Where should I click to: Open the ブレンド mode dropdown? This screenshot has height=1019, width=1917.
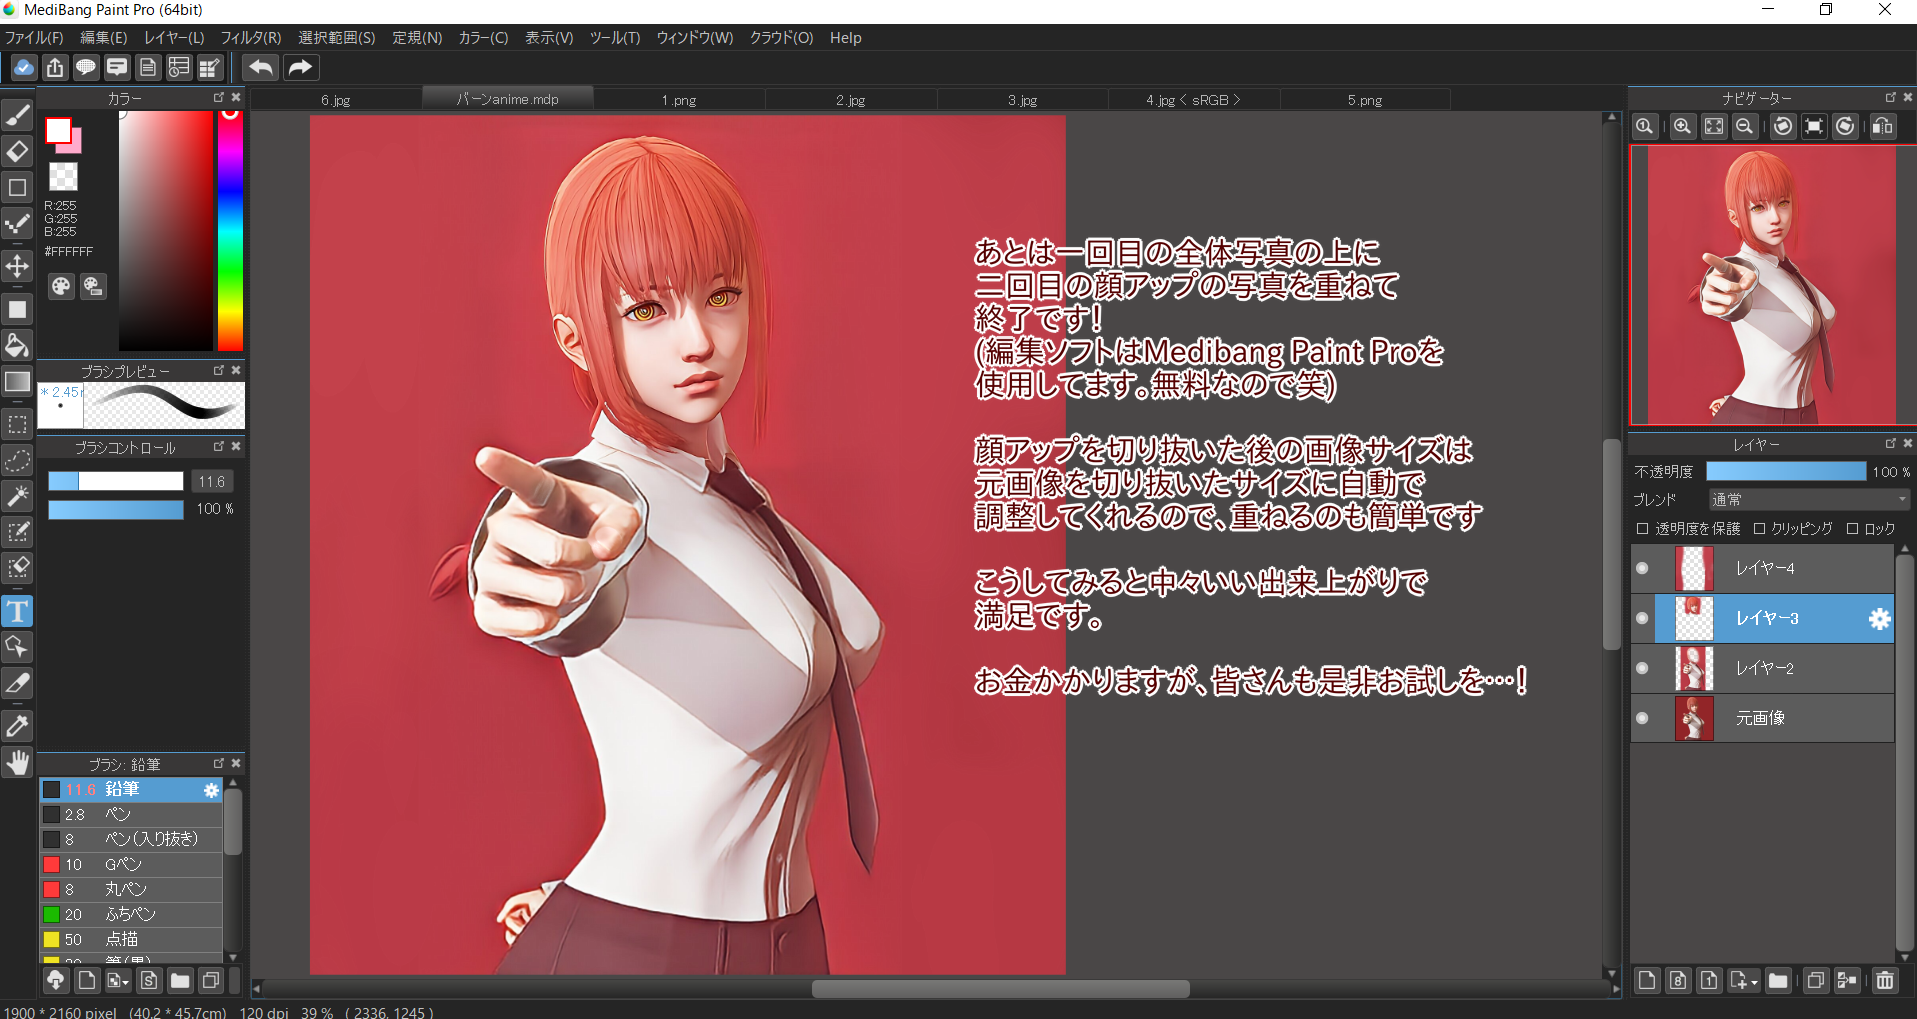[1808, 500]
